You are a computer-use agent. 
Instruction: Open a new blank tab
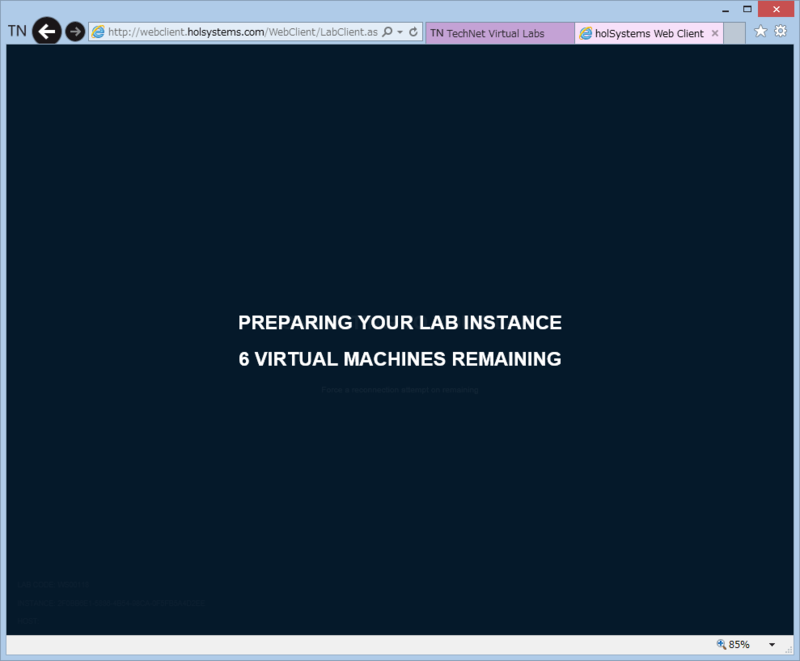(735, 33)
